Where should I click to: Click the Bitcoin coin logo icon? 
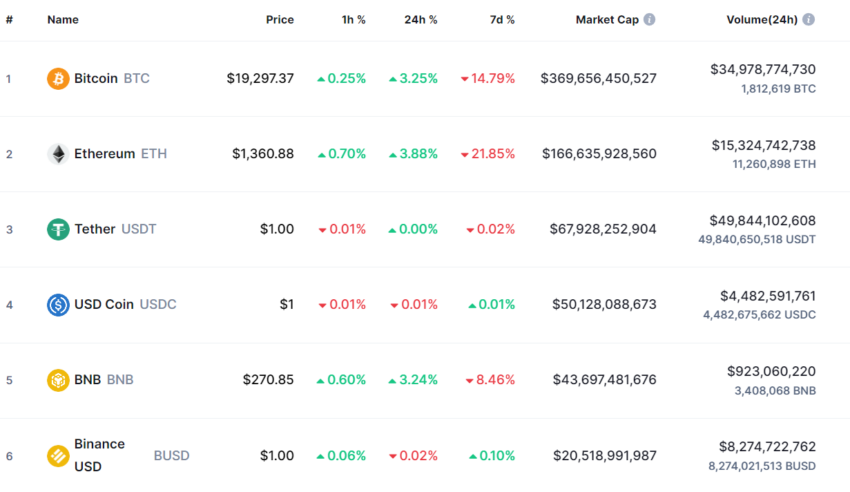click(58, 78)
